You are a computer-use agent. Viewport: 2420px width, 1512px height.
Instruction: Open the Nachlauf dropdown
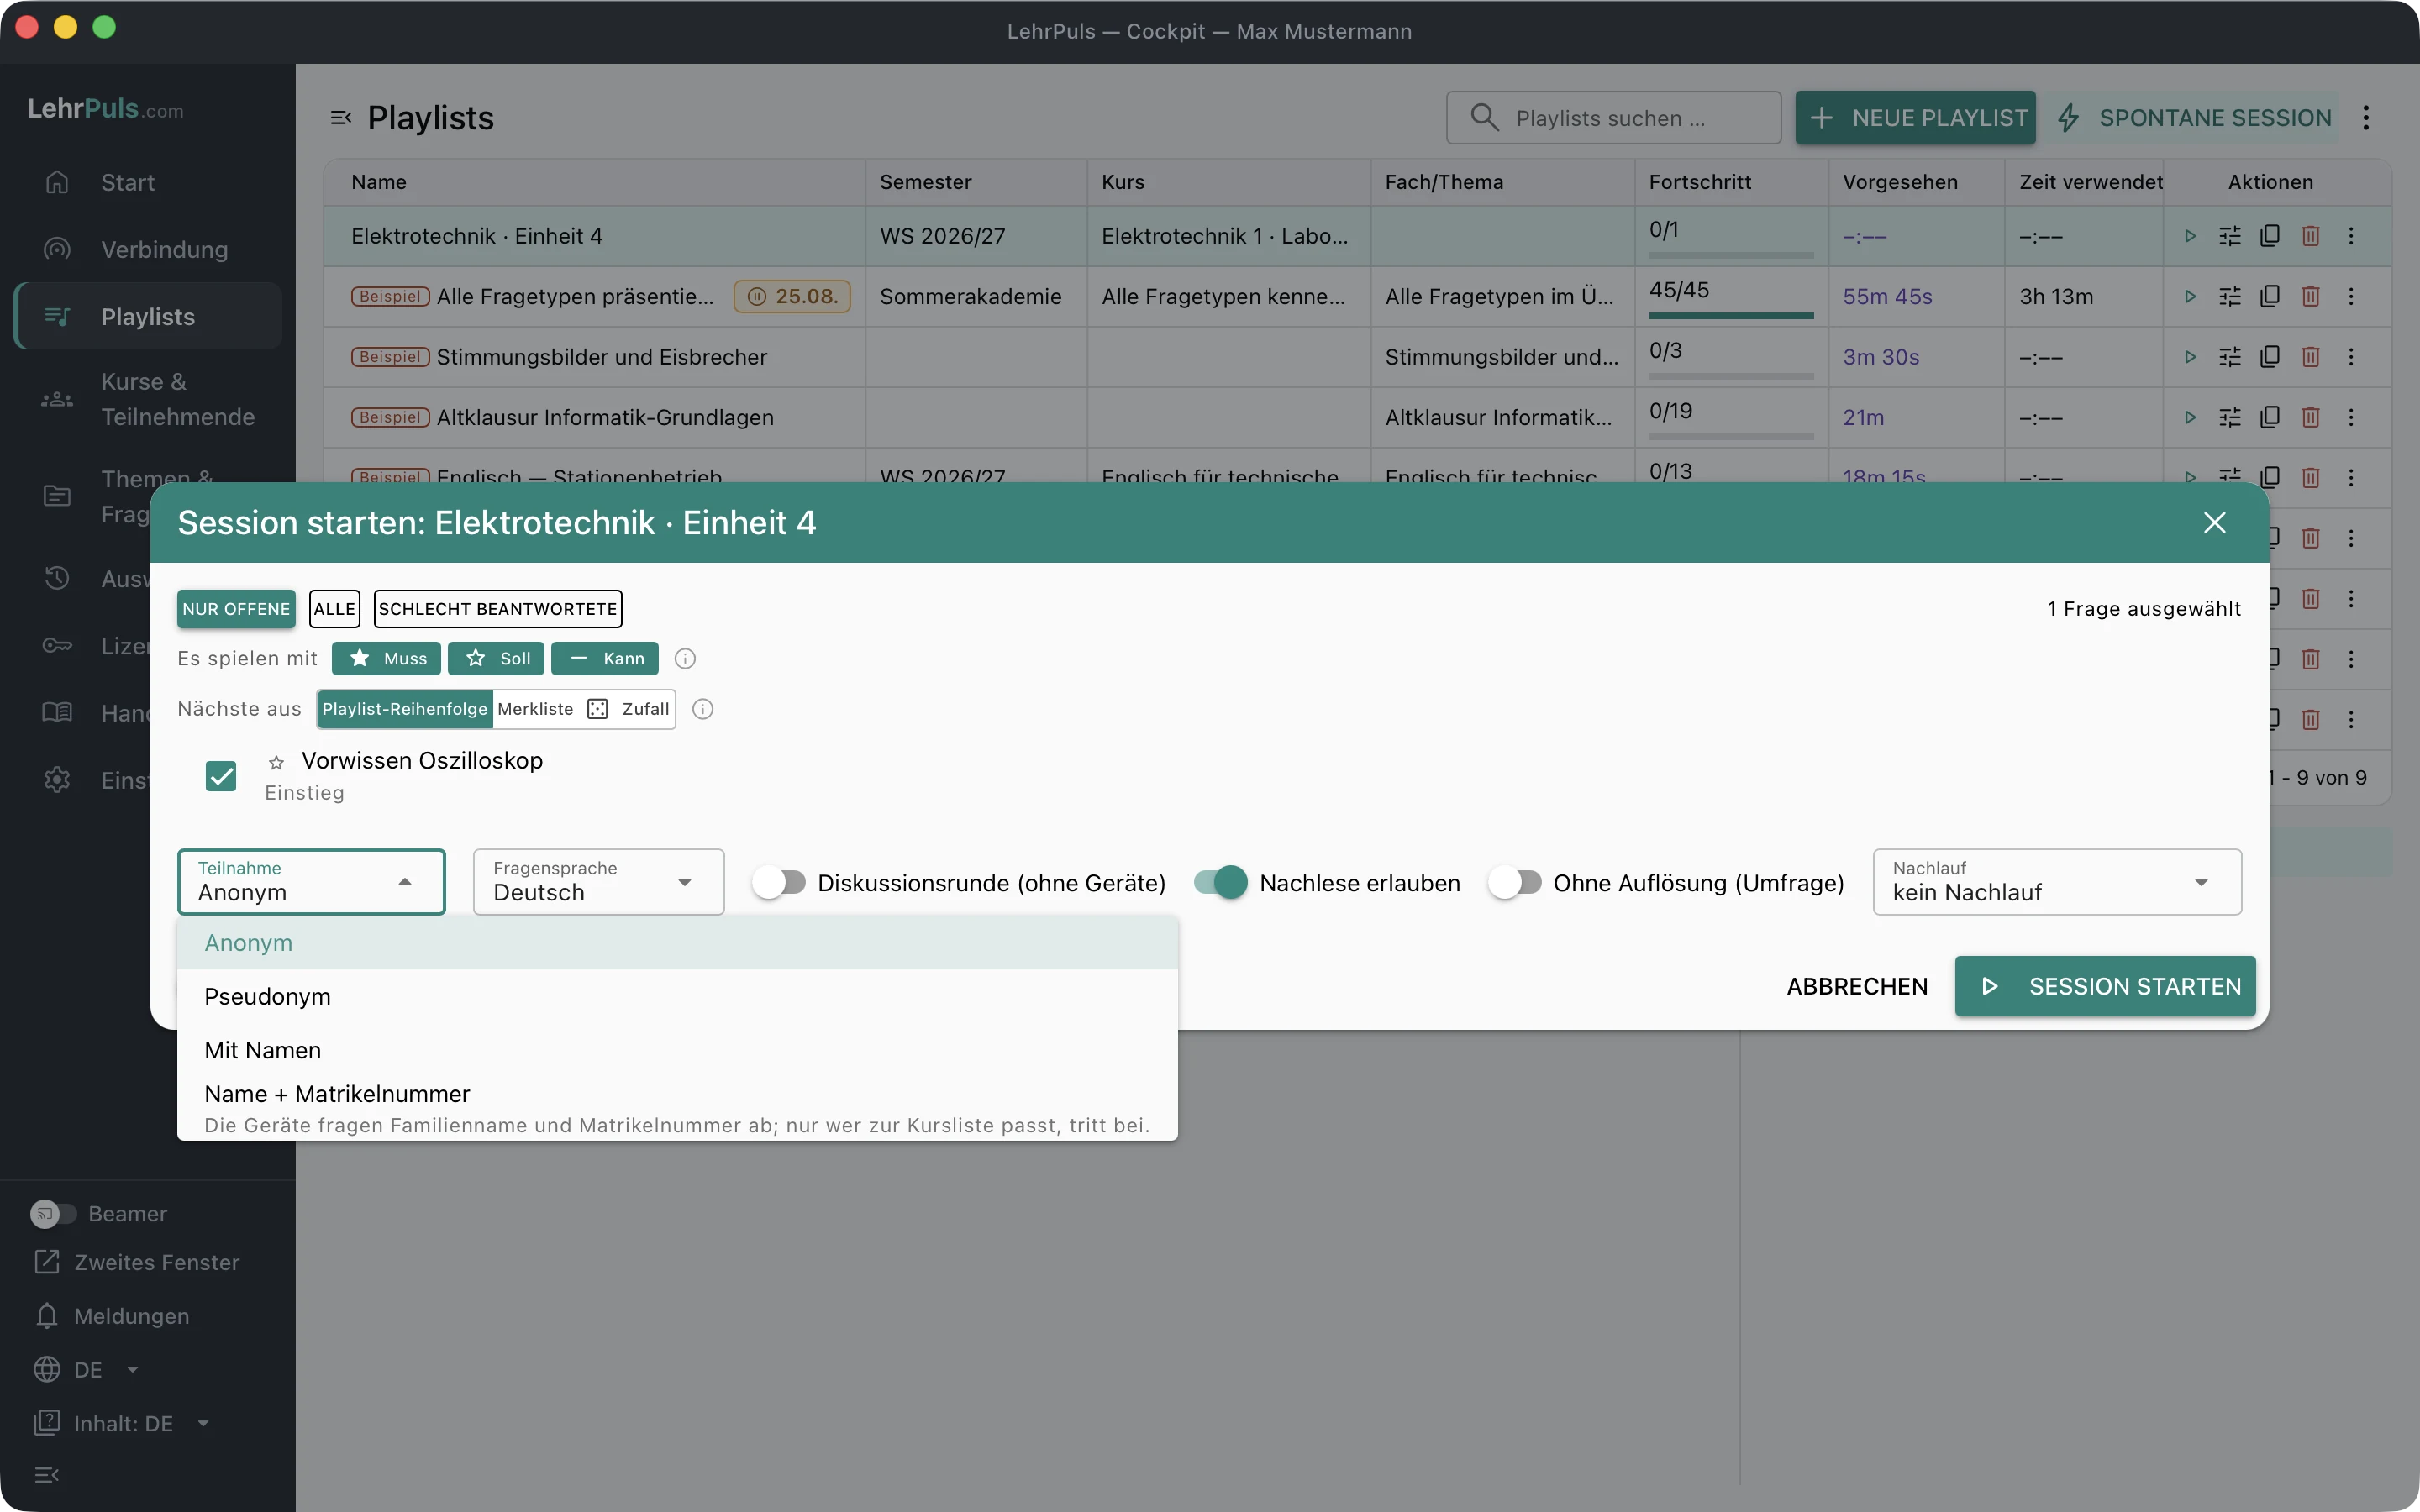pyautogui.click(x=2057, y=882)
